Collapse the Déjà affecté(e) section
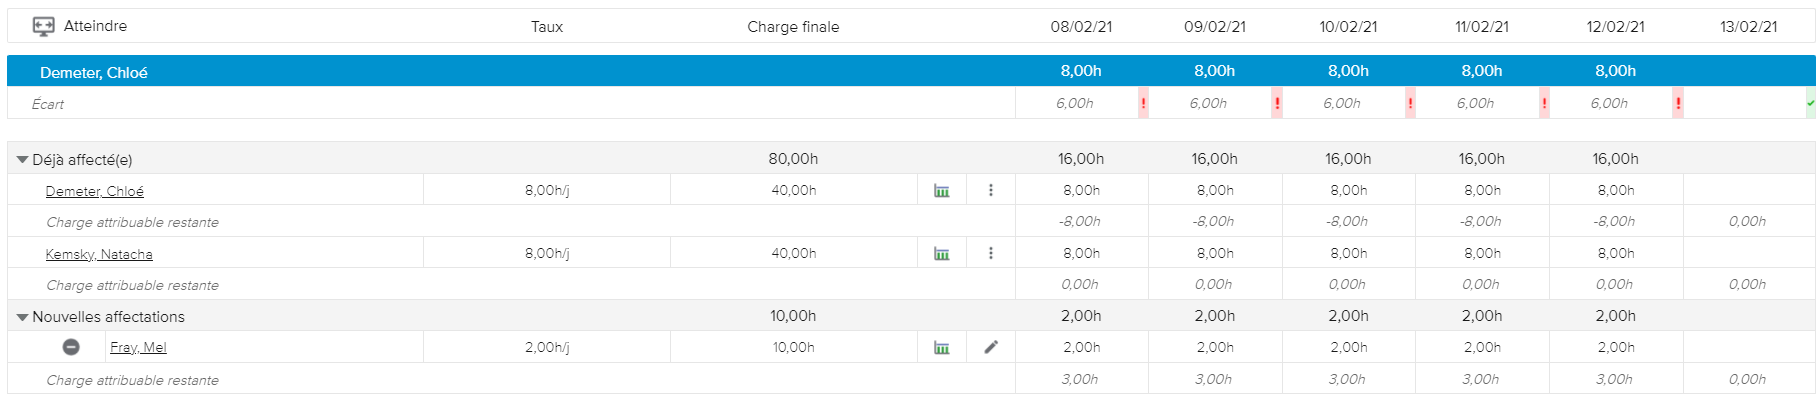 click(22, 159)
